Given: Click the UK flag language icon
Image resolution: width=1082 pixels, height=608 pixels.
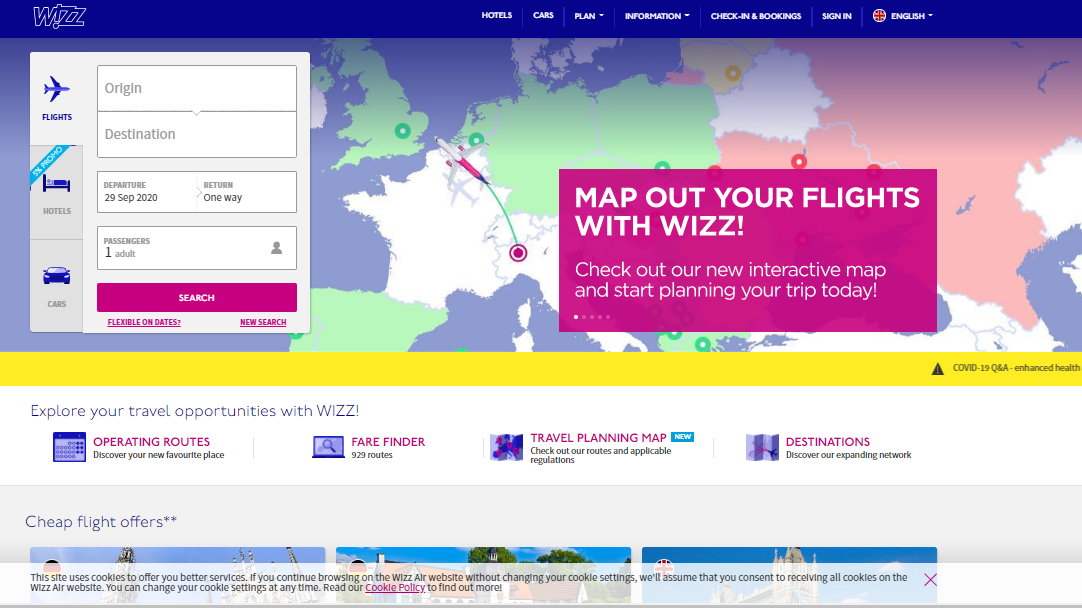Looking at the screenshot, I should point(879,15).
